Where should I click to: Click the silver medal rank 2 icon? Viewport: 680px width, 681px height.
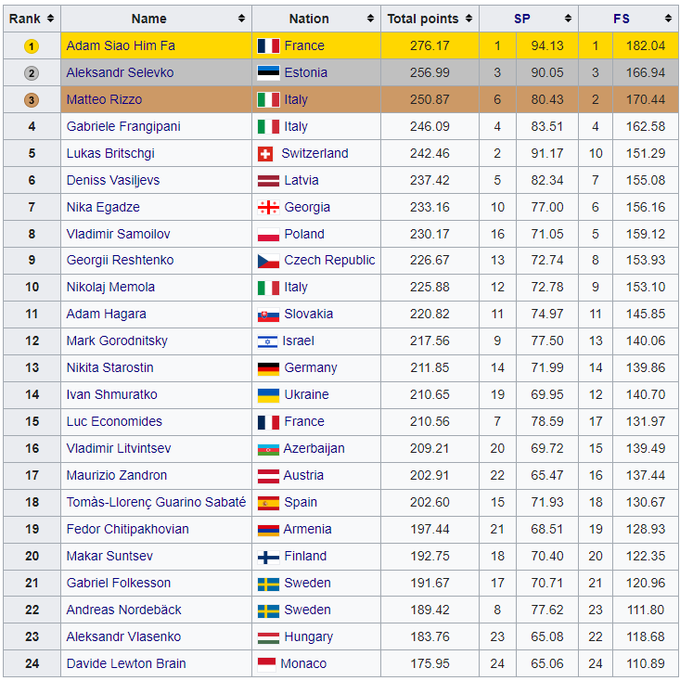31,73
